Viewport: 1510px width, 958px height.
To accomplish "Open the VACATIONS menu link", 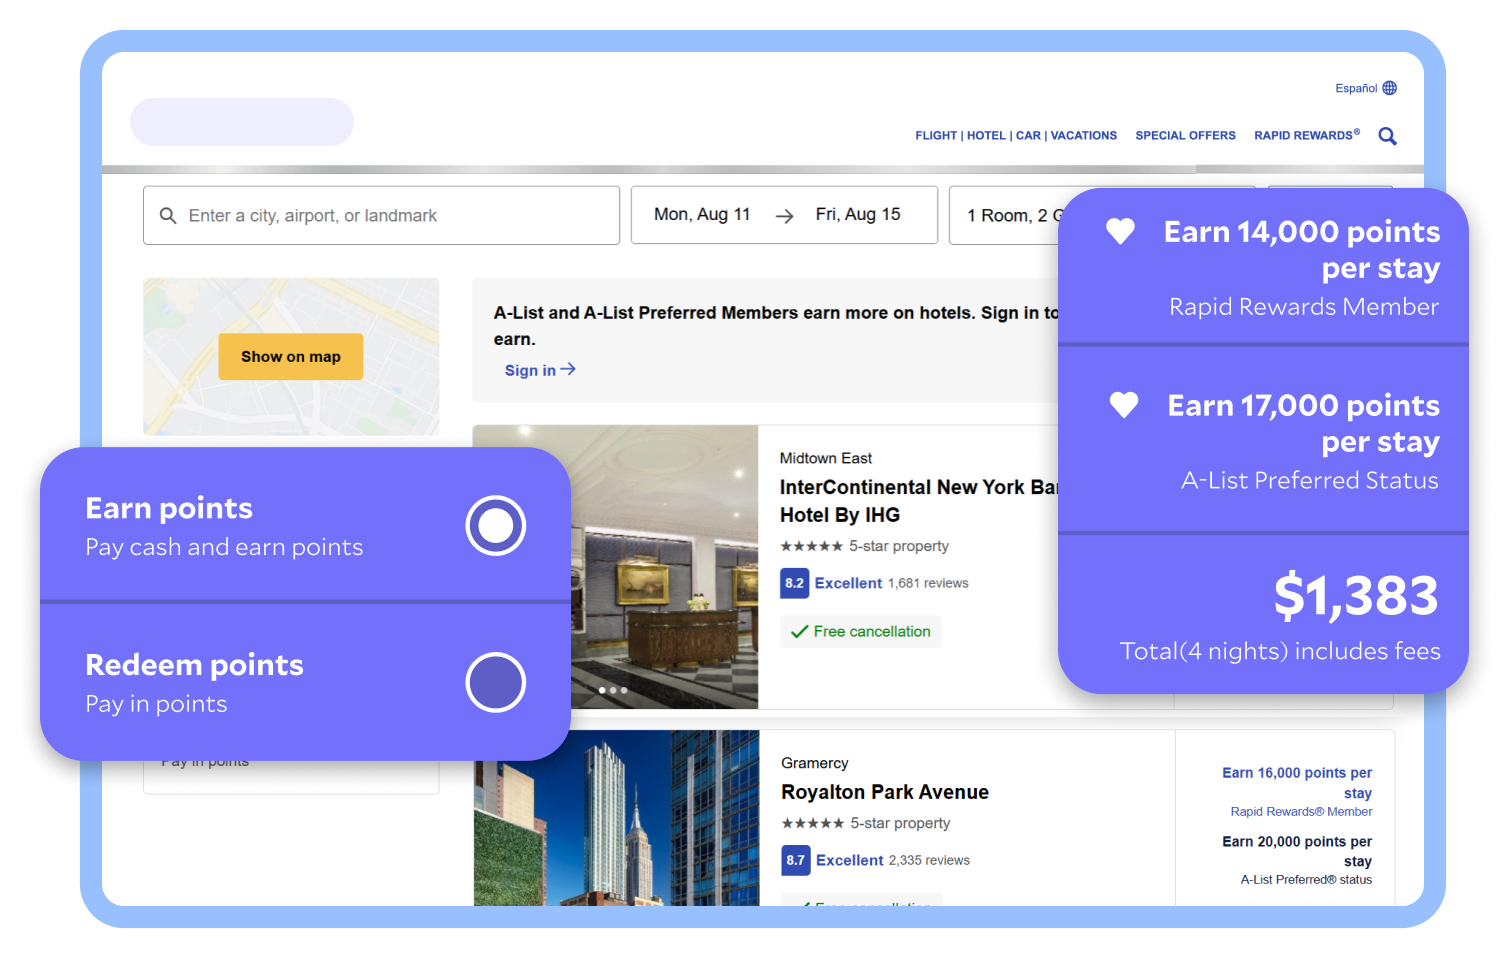I will [x=1084, y=136].
